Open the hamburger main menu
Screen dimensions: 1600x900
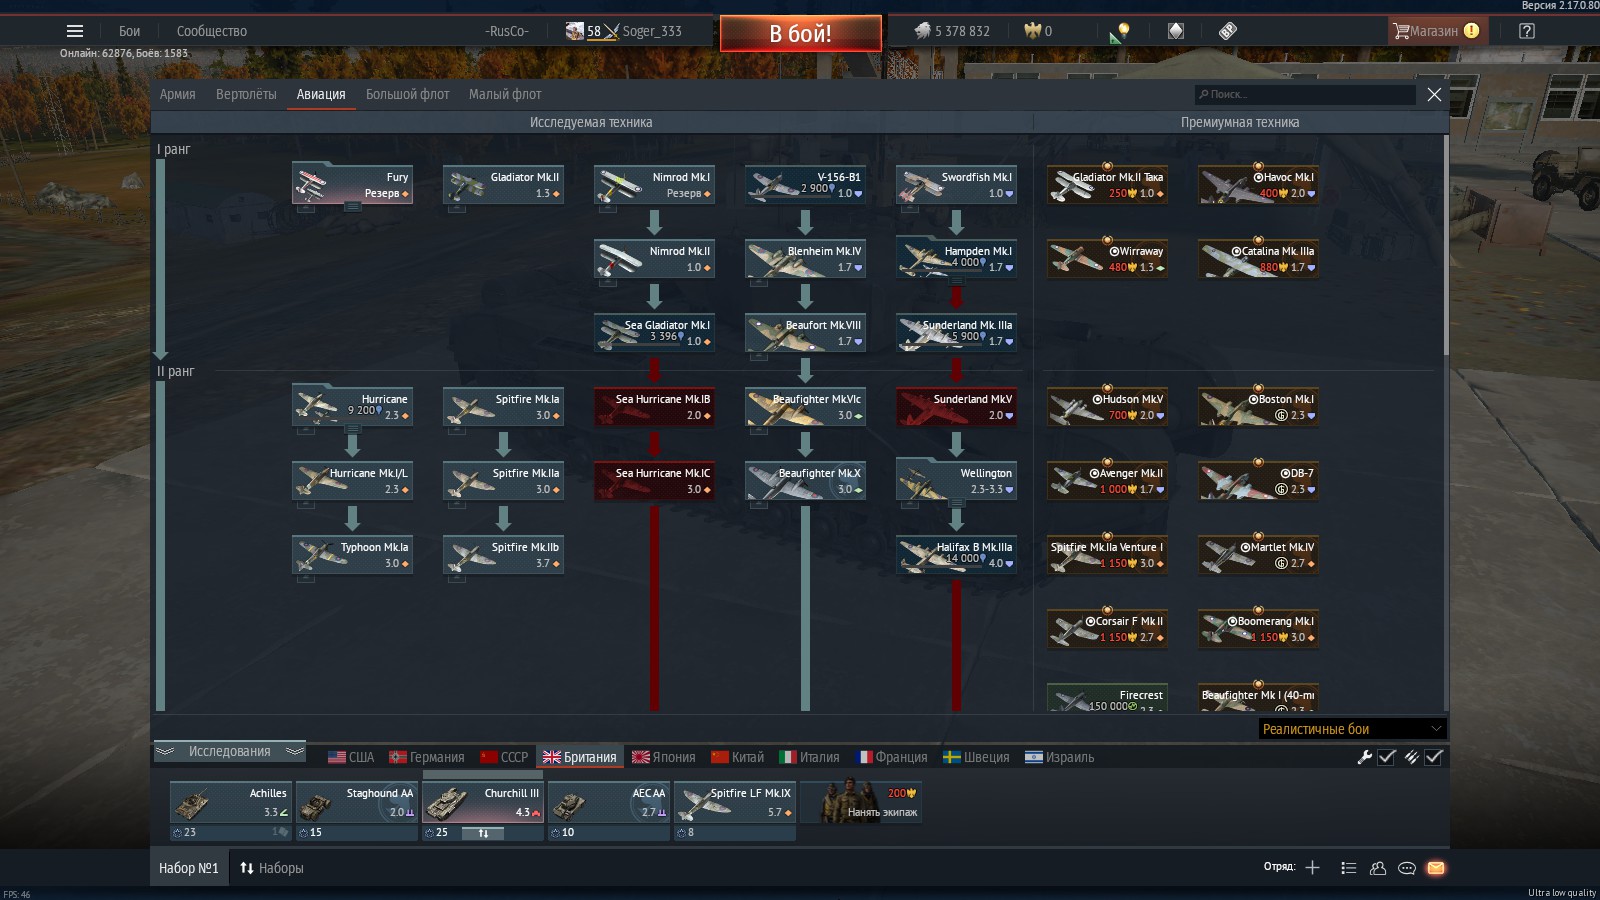click(x=75, y=31)
